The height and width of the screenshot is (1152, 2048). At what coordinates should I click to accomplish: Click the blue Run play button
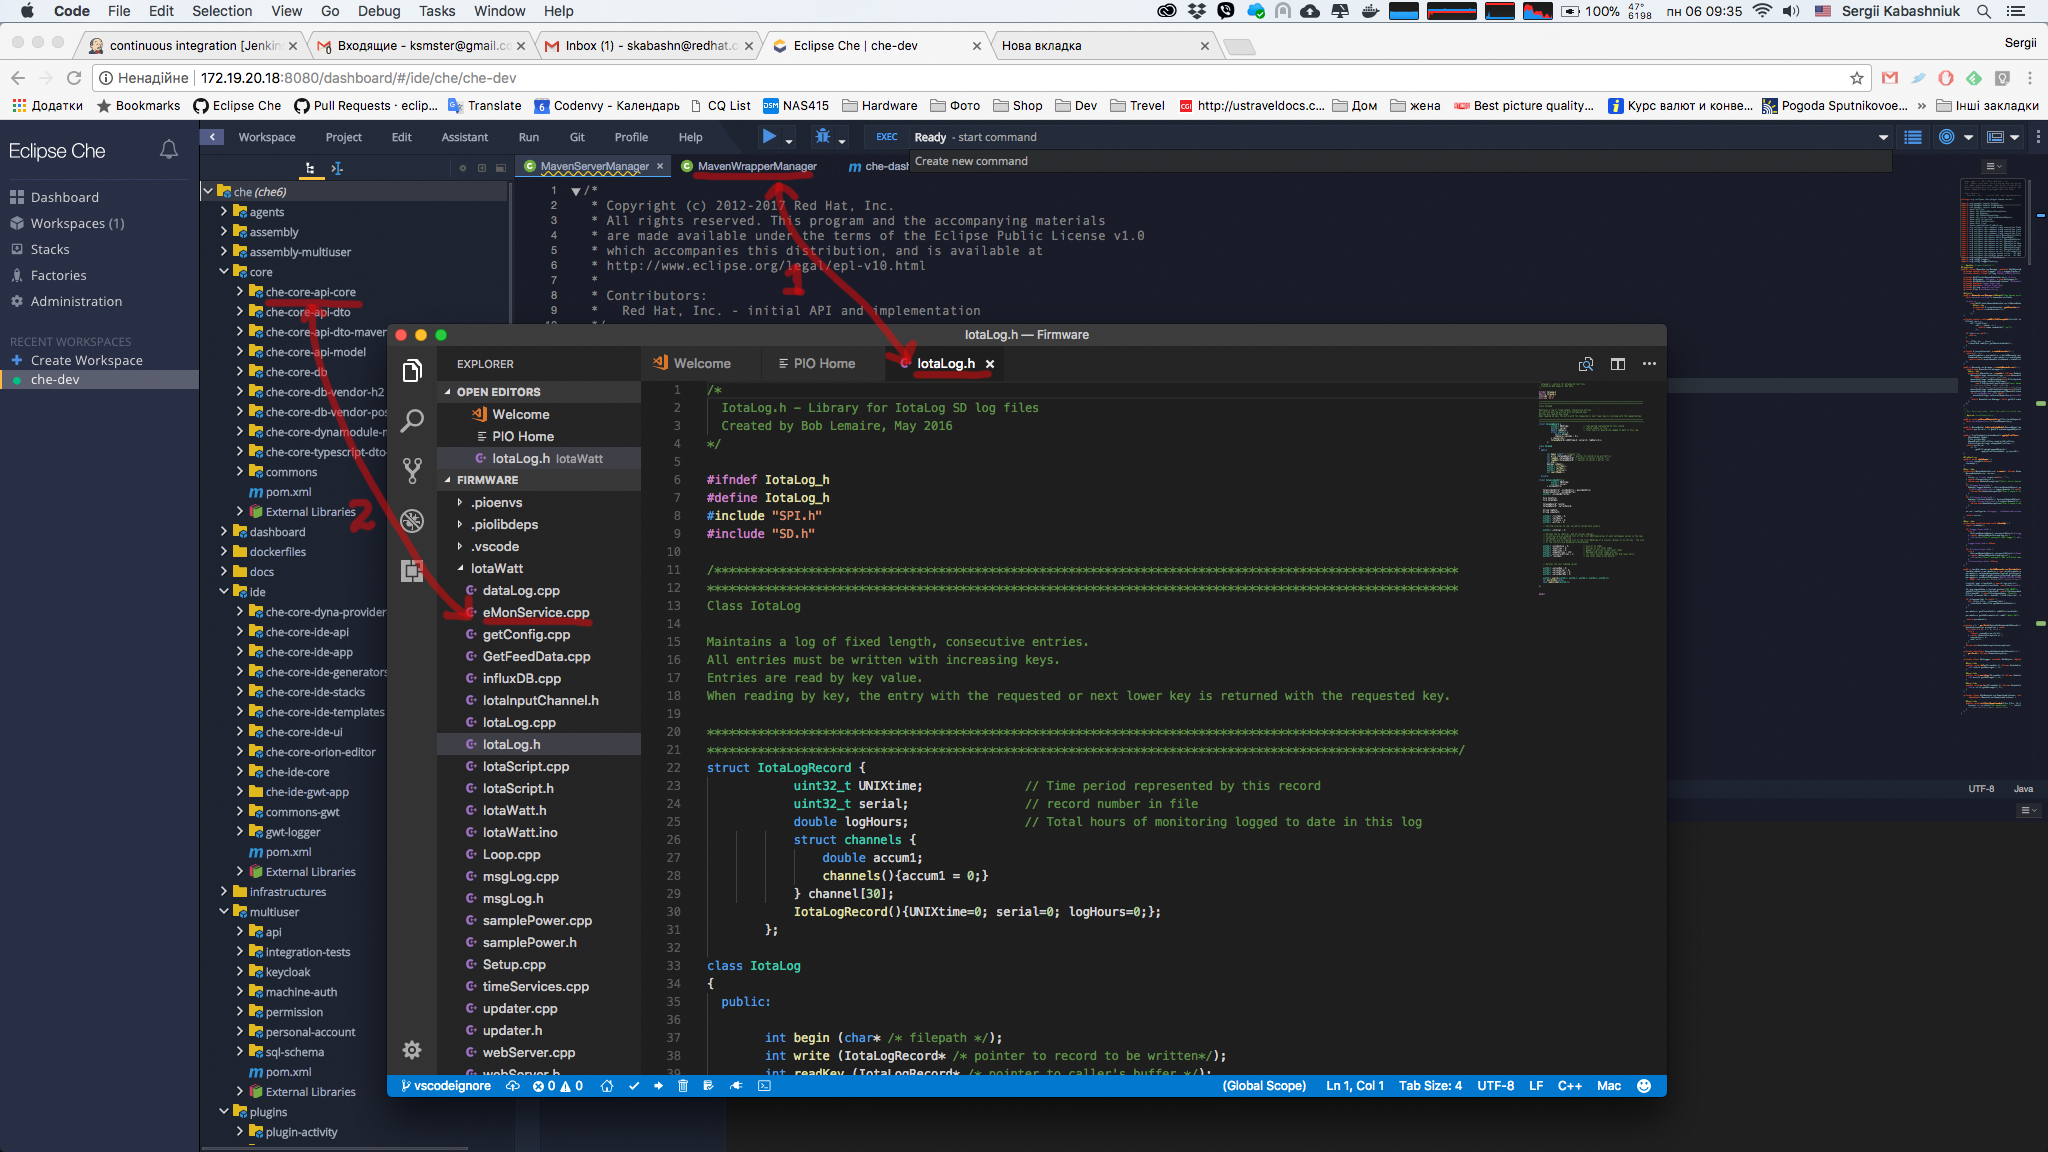768,137
